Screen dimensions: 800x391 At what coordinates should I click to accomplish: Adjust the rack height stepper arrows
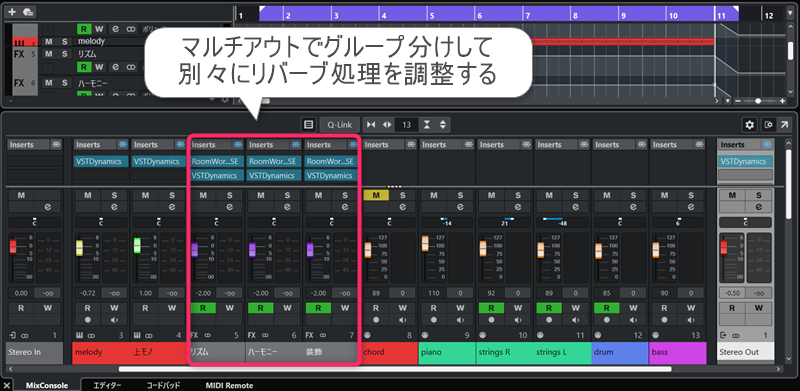pyautogui.click(x=442, y=125)
